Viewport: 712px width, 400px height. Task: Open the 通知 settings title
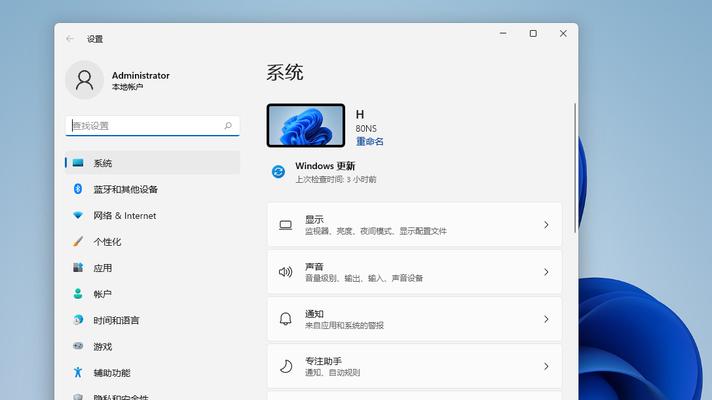[314, 314]
